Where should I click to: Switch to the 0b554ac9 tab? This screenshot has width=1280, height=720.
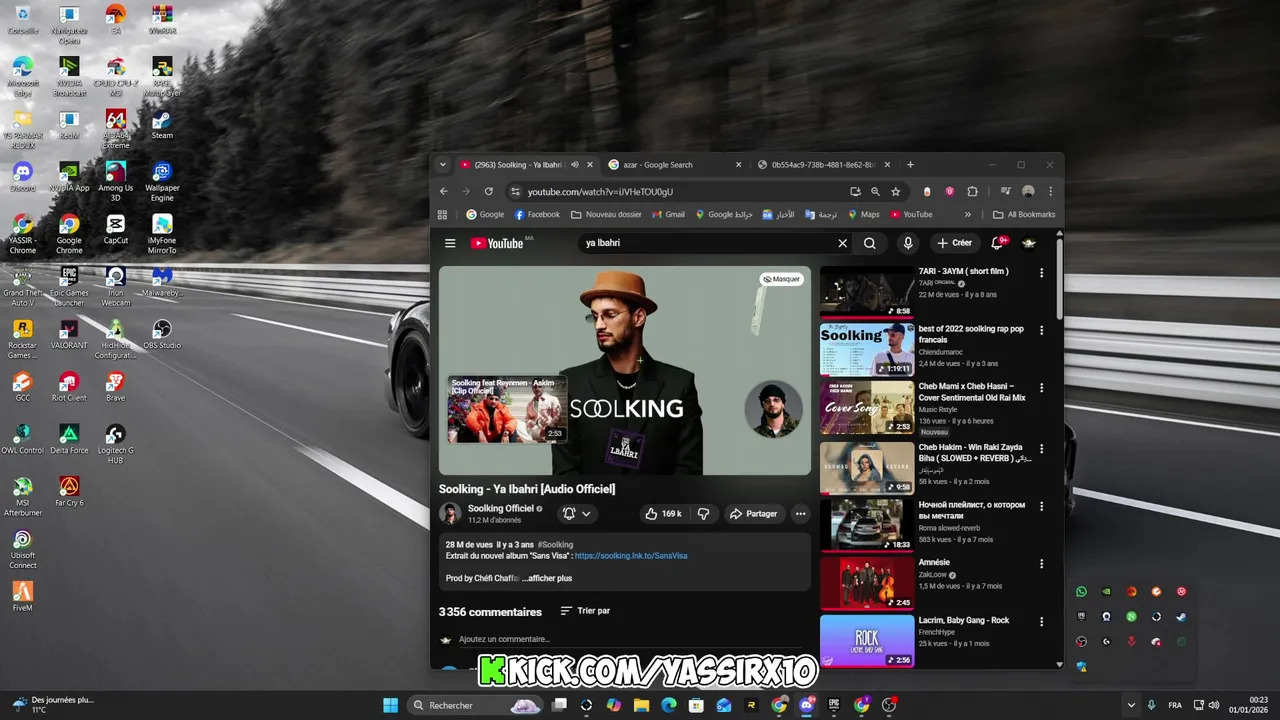(x=825, y=165)
